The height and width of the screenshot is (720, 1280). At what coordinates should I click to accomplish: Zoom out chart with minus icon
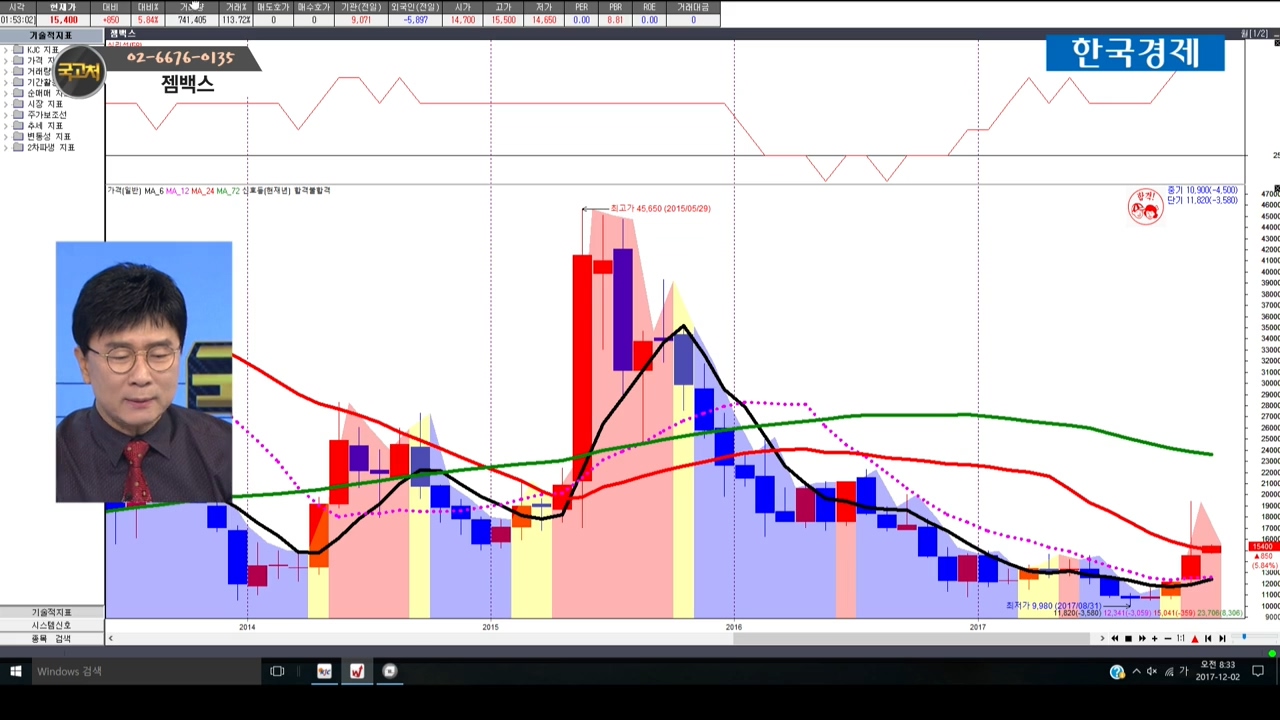(x=1168, y=638)
